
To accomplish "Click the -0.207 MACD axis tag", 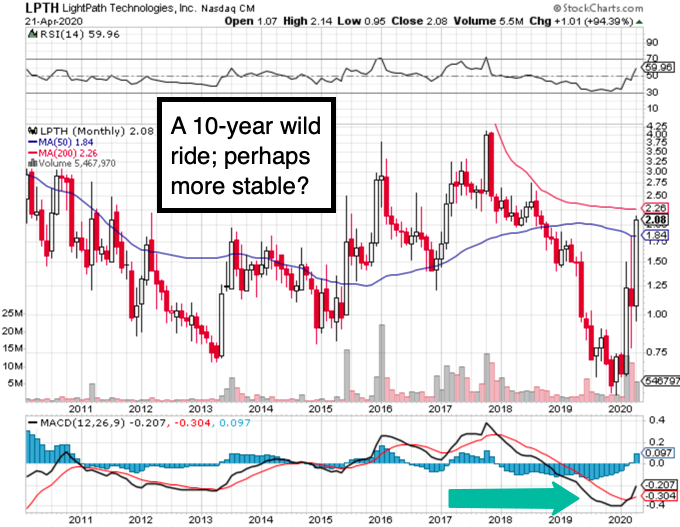I will click(660, 484).
